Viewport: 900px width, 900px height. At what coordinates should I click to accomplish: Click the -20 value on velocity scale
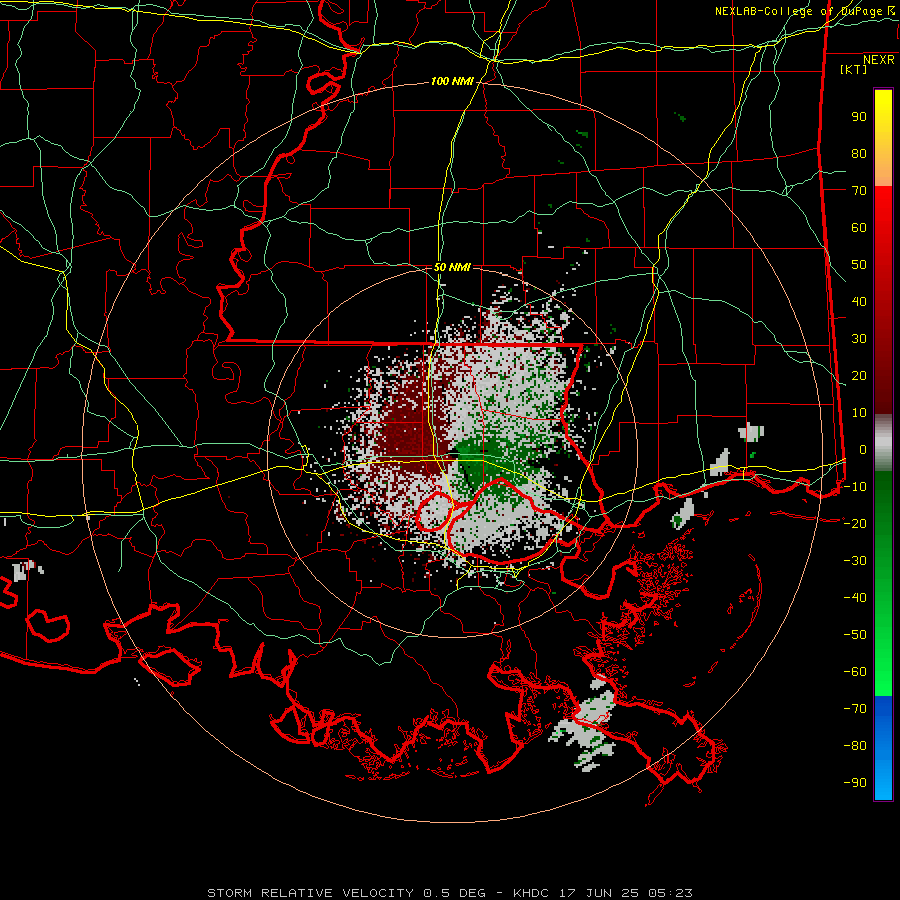coord(855,524)
